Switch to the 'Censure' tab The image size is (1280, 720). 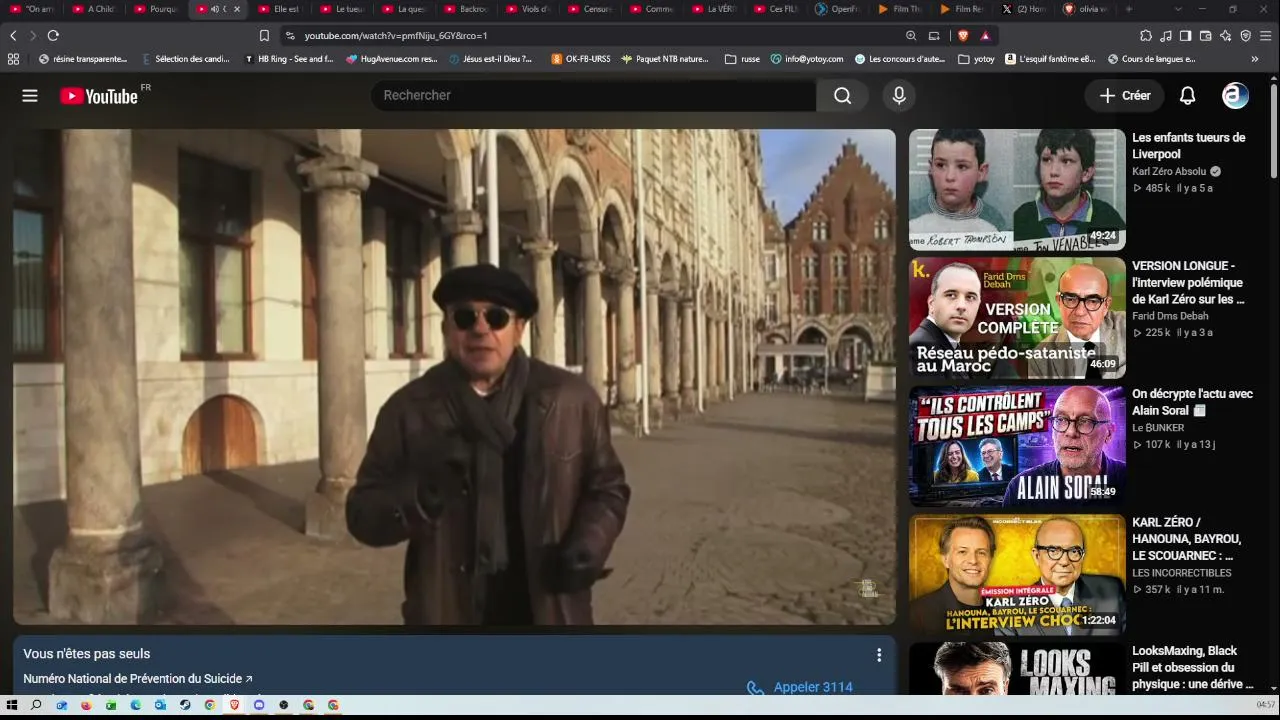[x=592, y=9]
